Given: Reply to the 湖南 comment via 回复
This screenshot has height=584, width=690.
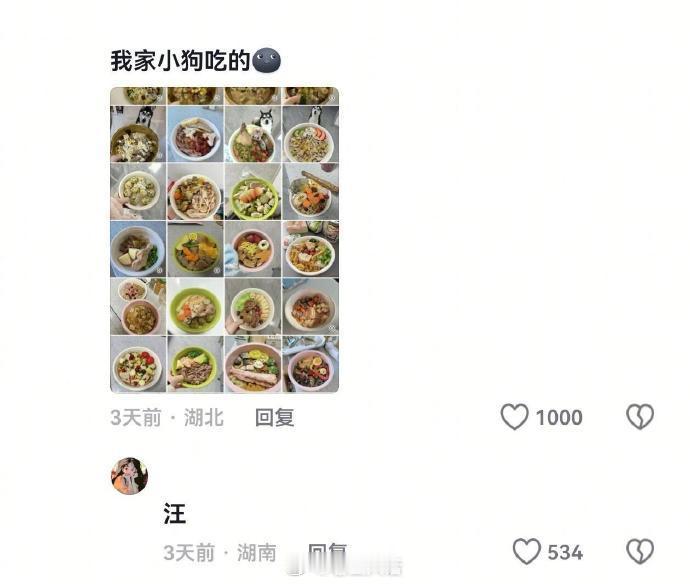Looking at the screenshot, I should (327, 551).
